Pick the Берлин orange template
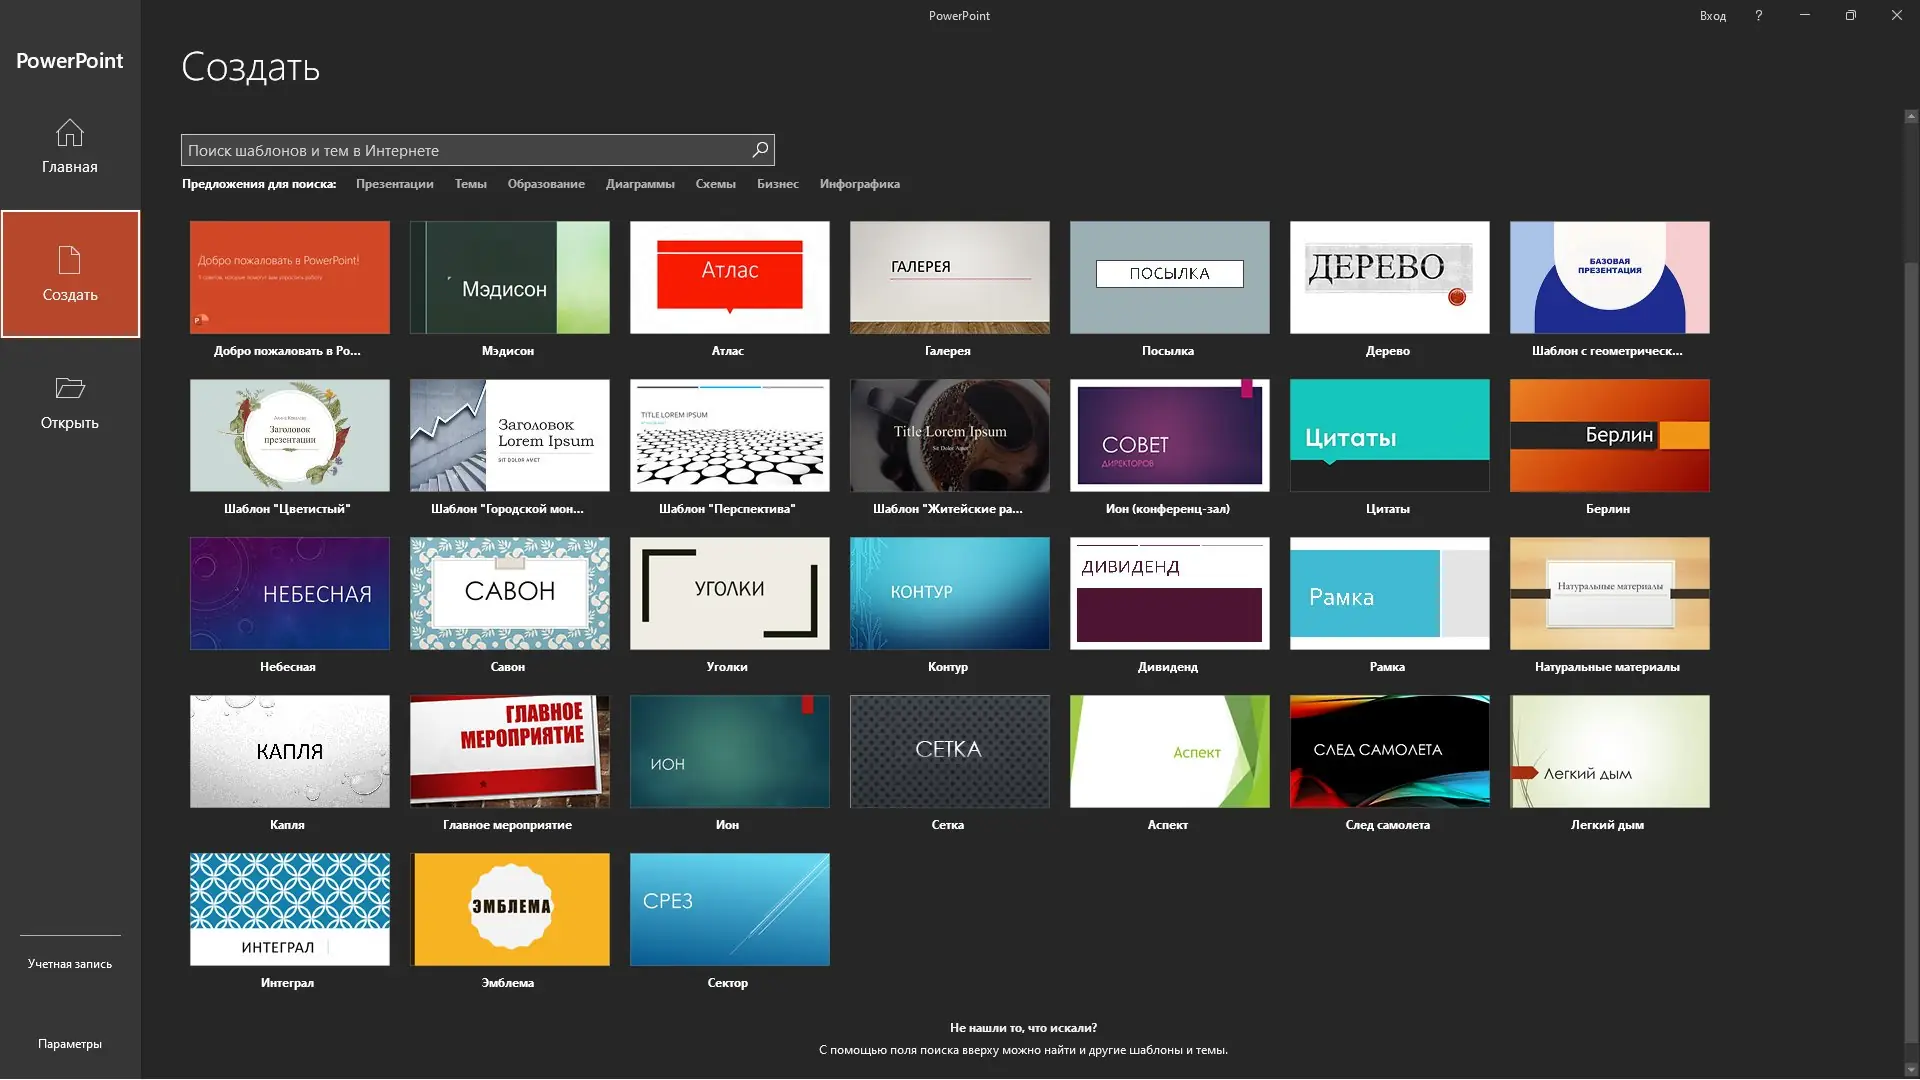 pyautogui.click(x=1609, y=436)
